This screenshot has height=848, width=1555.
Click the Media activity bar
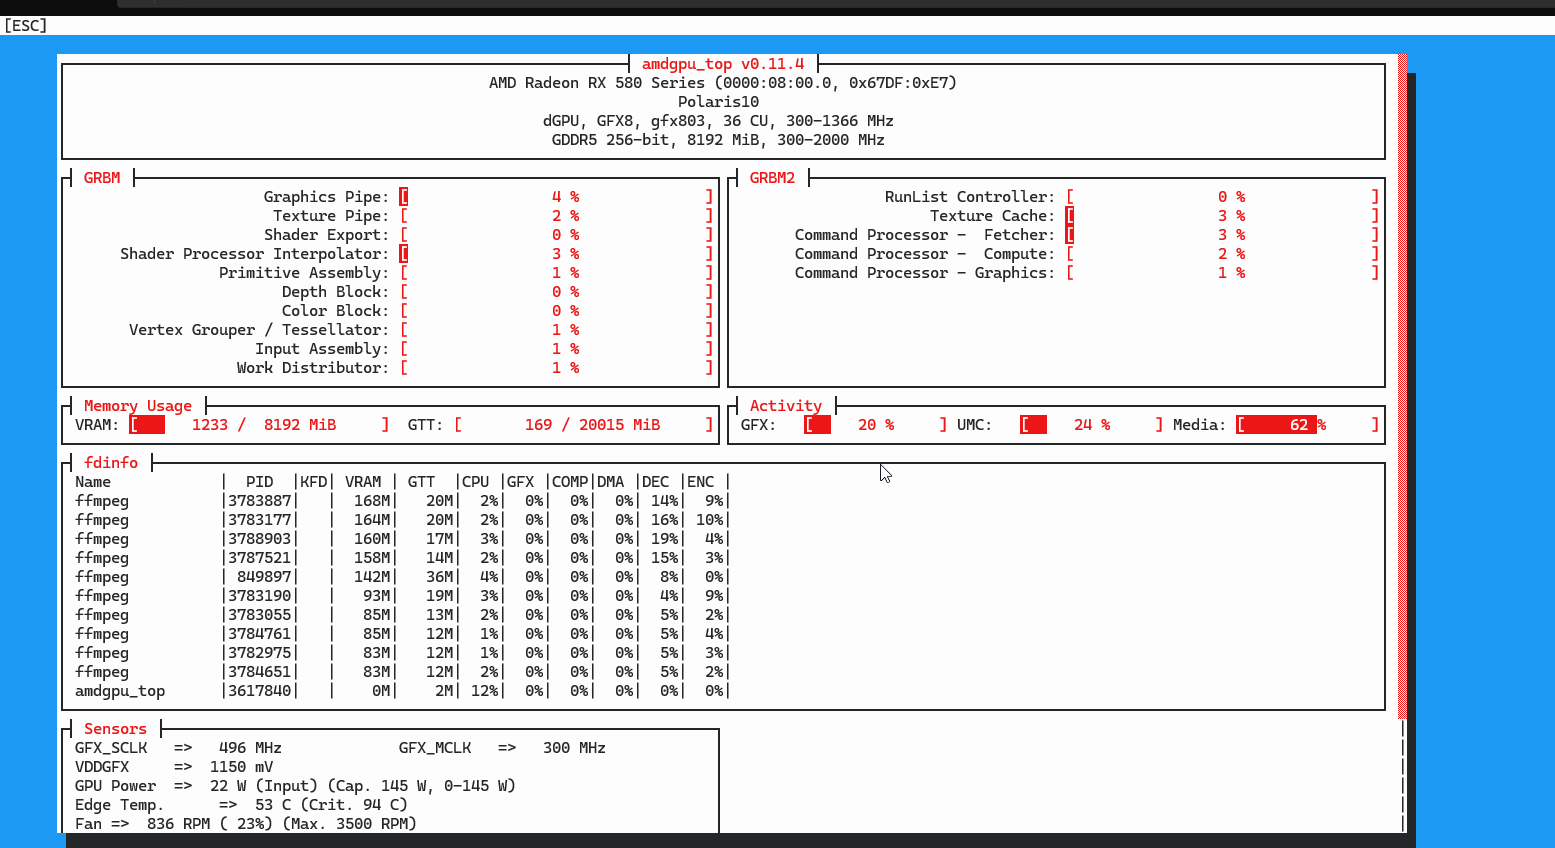(x=1308, y=425)
